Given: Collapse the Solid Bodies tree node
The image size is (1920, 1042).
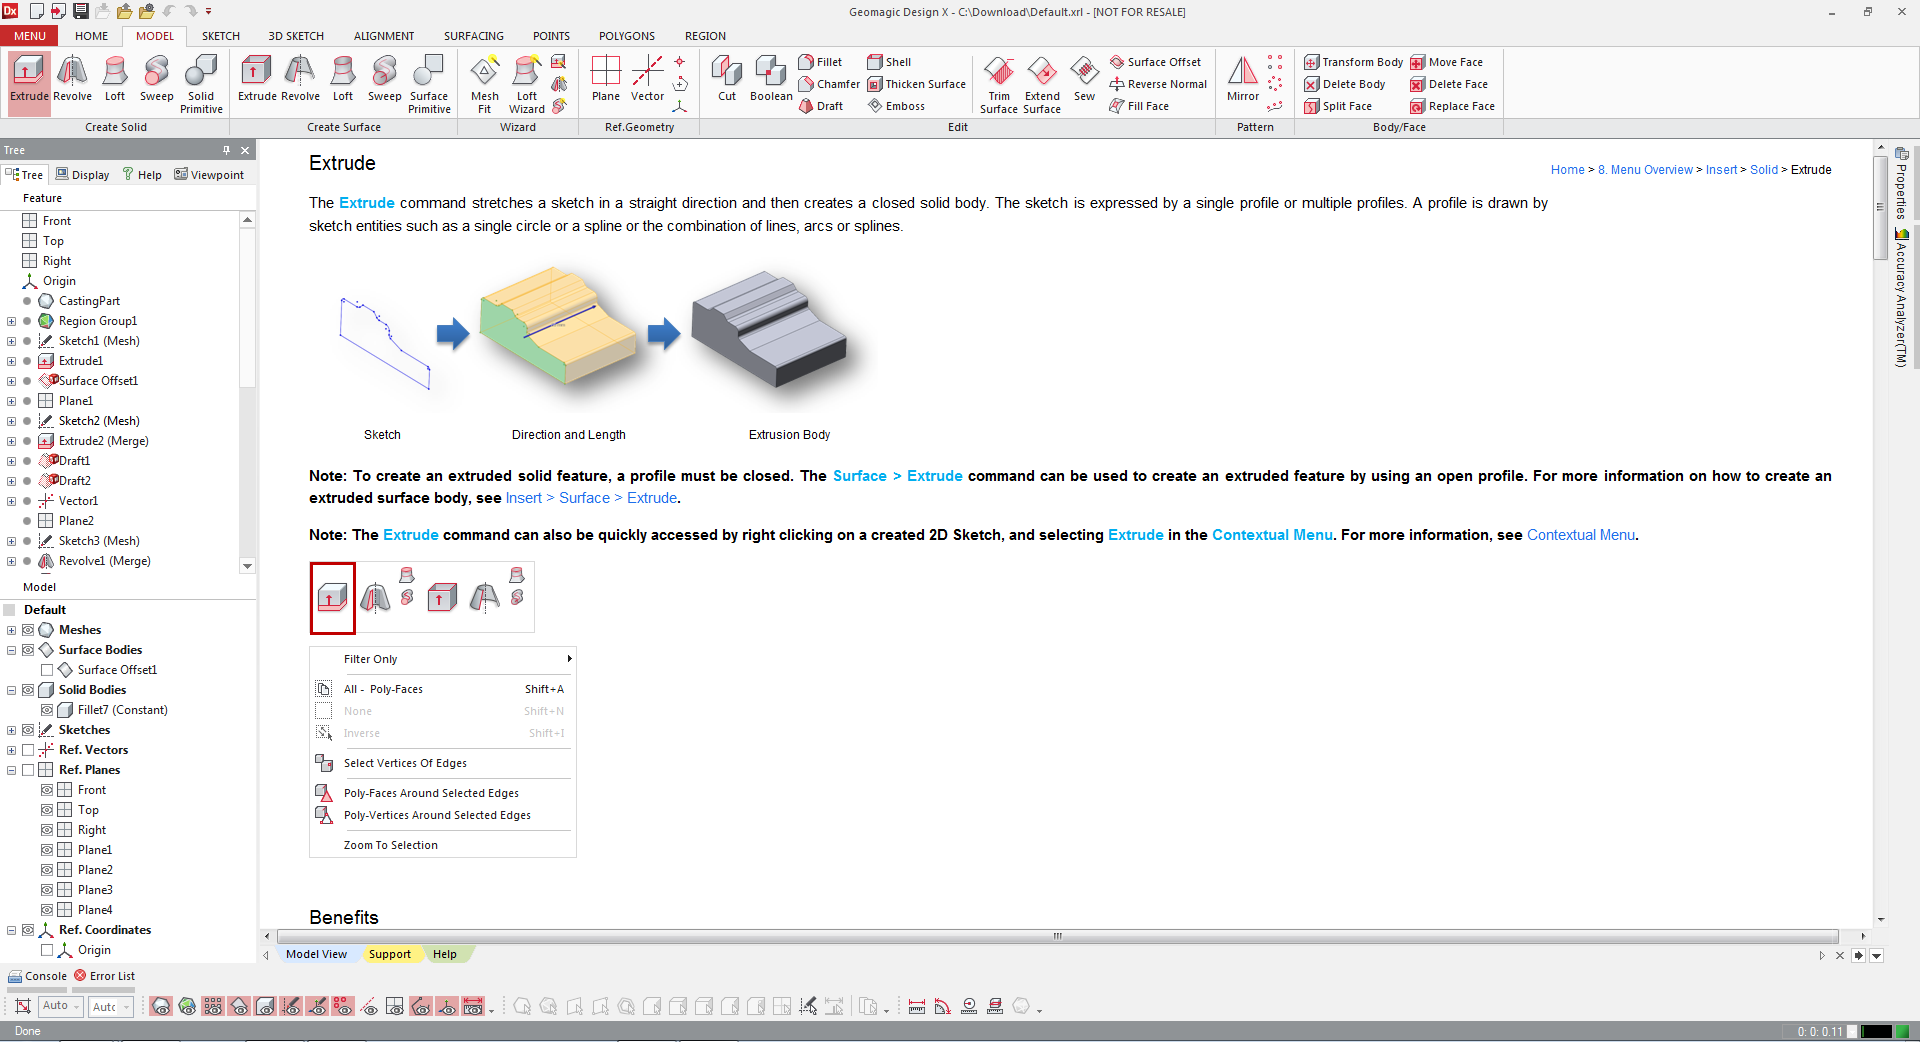Looking at the screenshot, I should [11, 690].
